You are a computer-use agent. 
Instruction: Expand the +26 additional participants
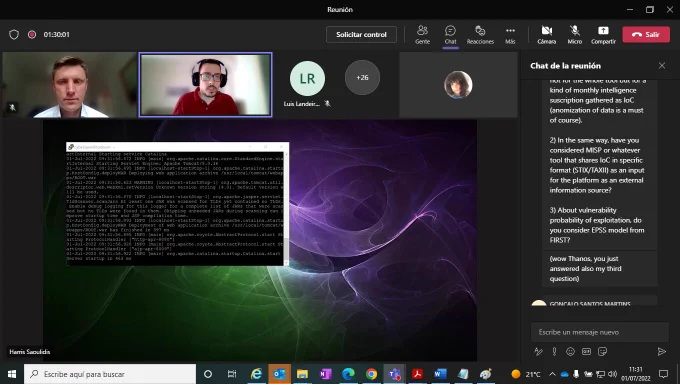(x=362, y=78)
